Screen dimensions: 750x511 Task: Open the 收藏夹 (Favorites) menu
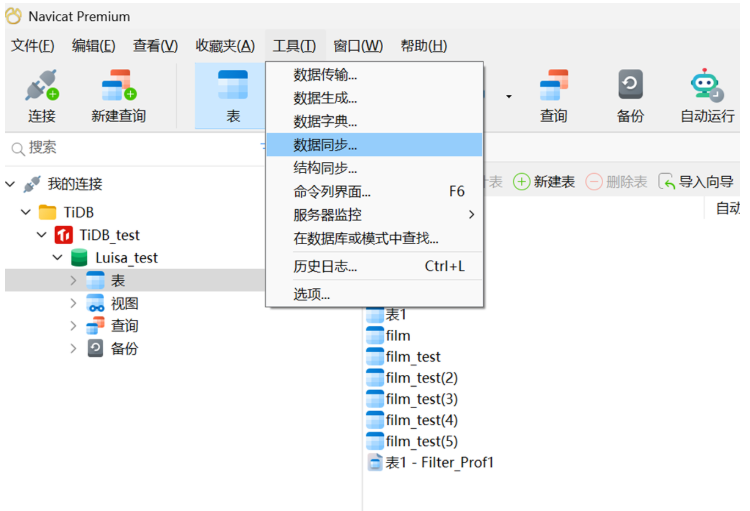[x=225, y=46]
